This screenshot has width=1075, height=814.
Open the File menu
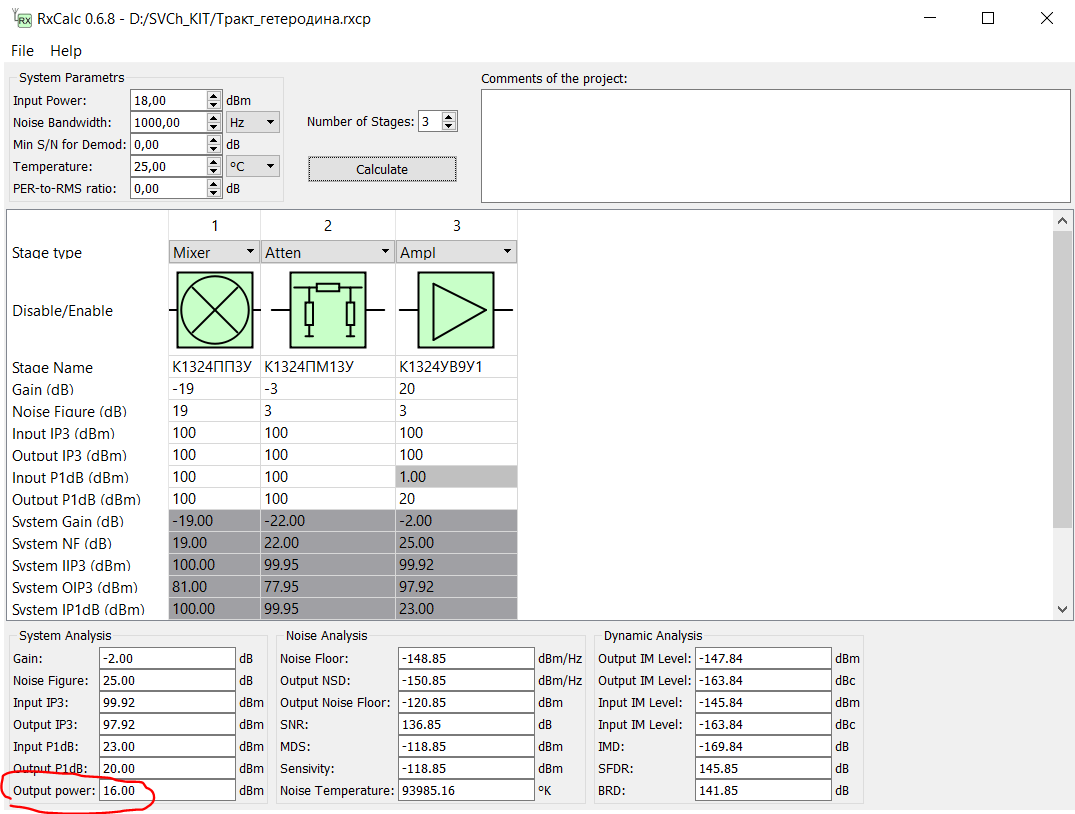(x=23, y=51)
